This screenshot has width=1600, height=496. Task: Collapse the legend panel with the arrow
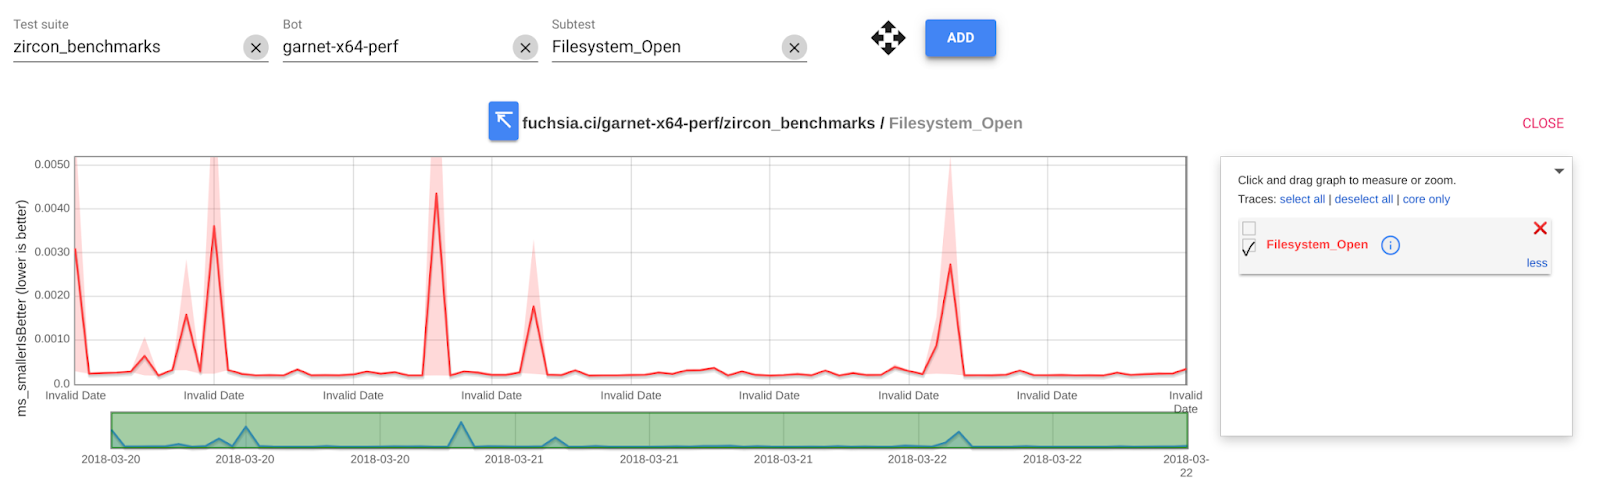(x=1559, y=171)
